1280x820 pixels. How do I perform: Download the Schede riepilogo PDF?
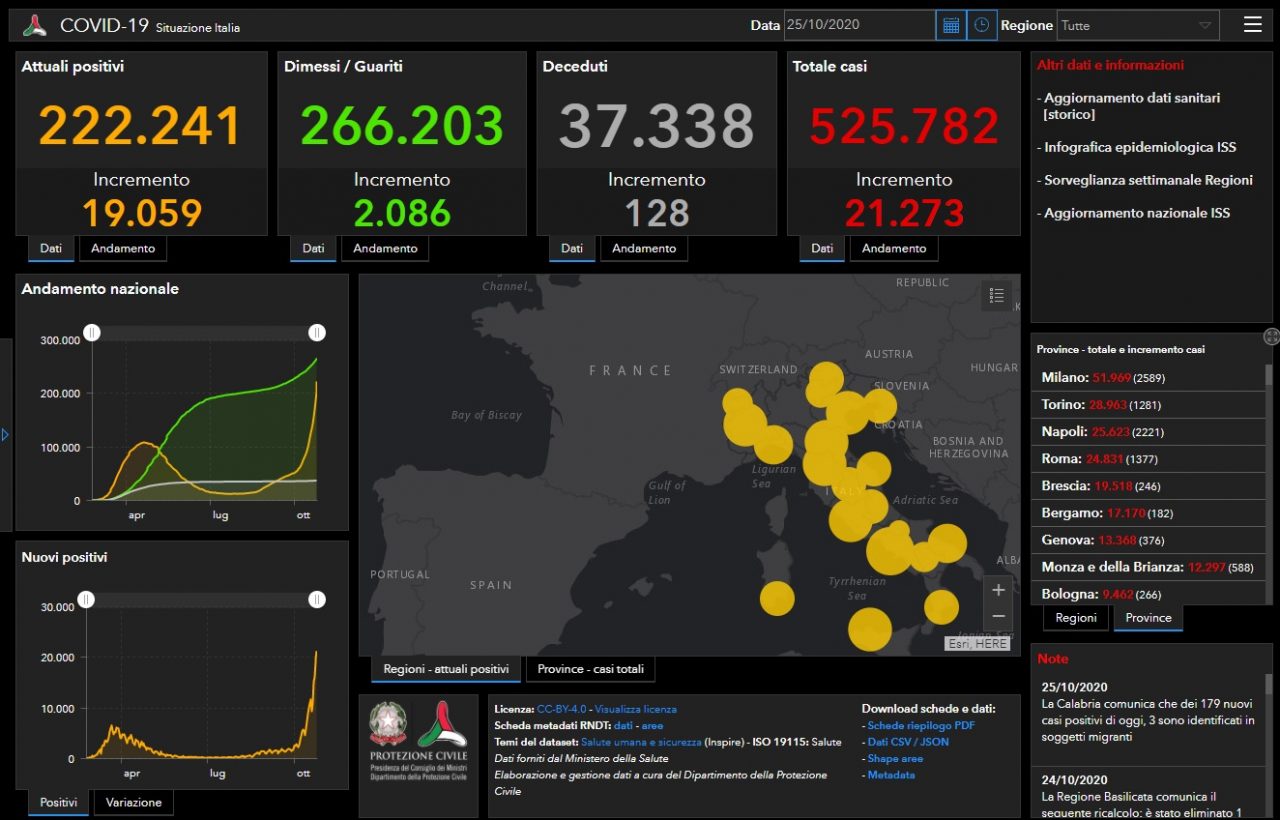click(921, 725)
